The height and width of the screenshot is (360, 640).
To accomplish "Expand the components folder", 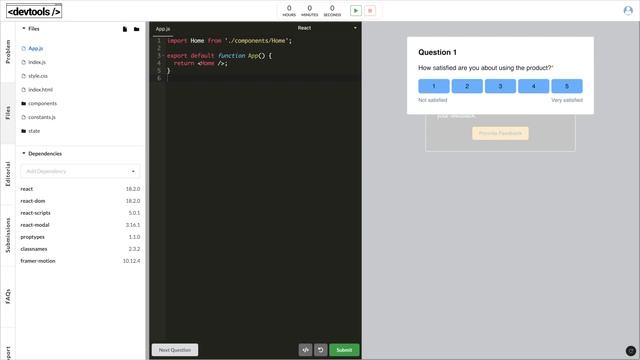I will (x=42, y=104).
